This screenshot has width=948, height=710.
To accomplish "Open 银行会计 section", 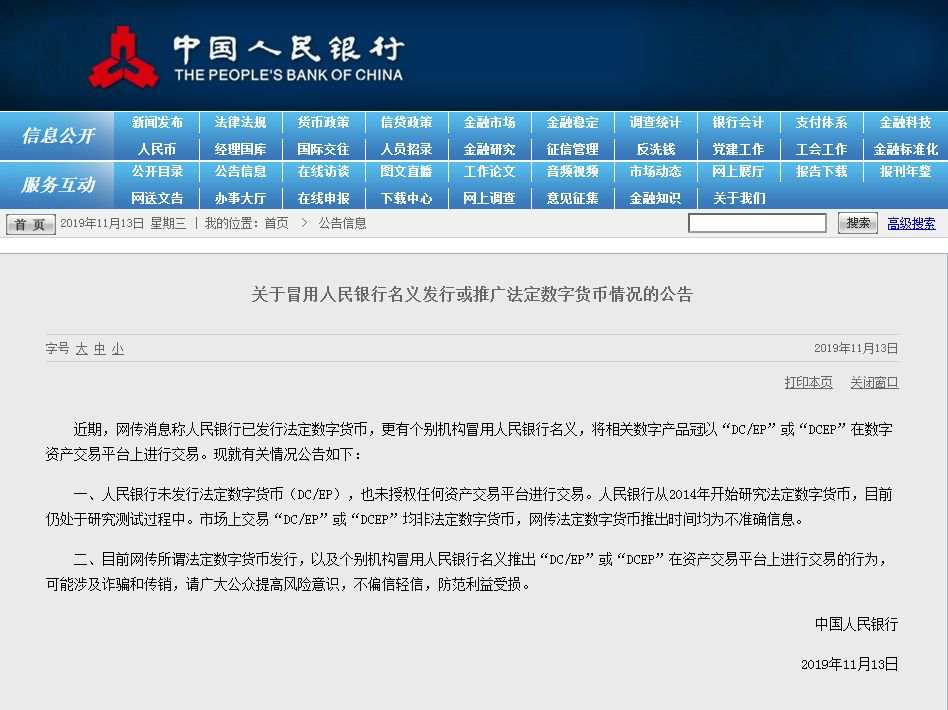I will point(738,122).
